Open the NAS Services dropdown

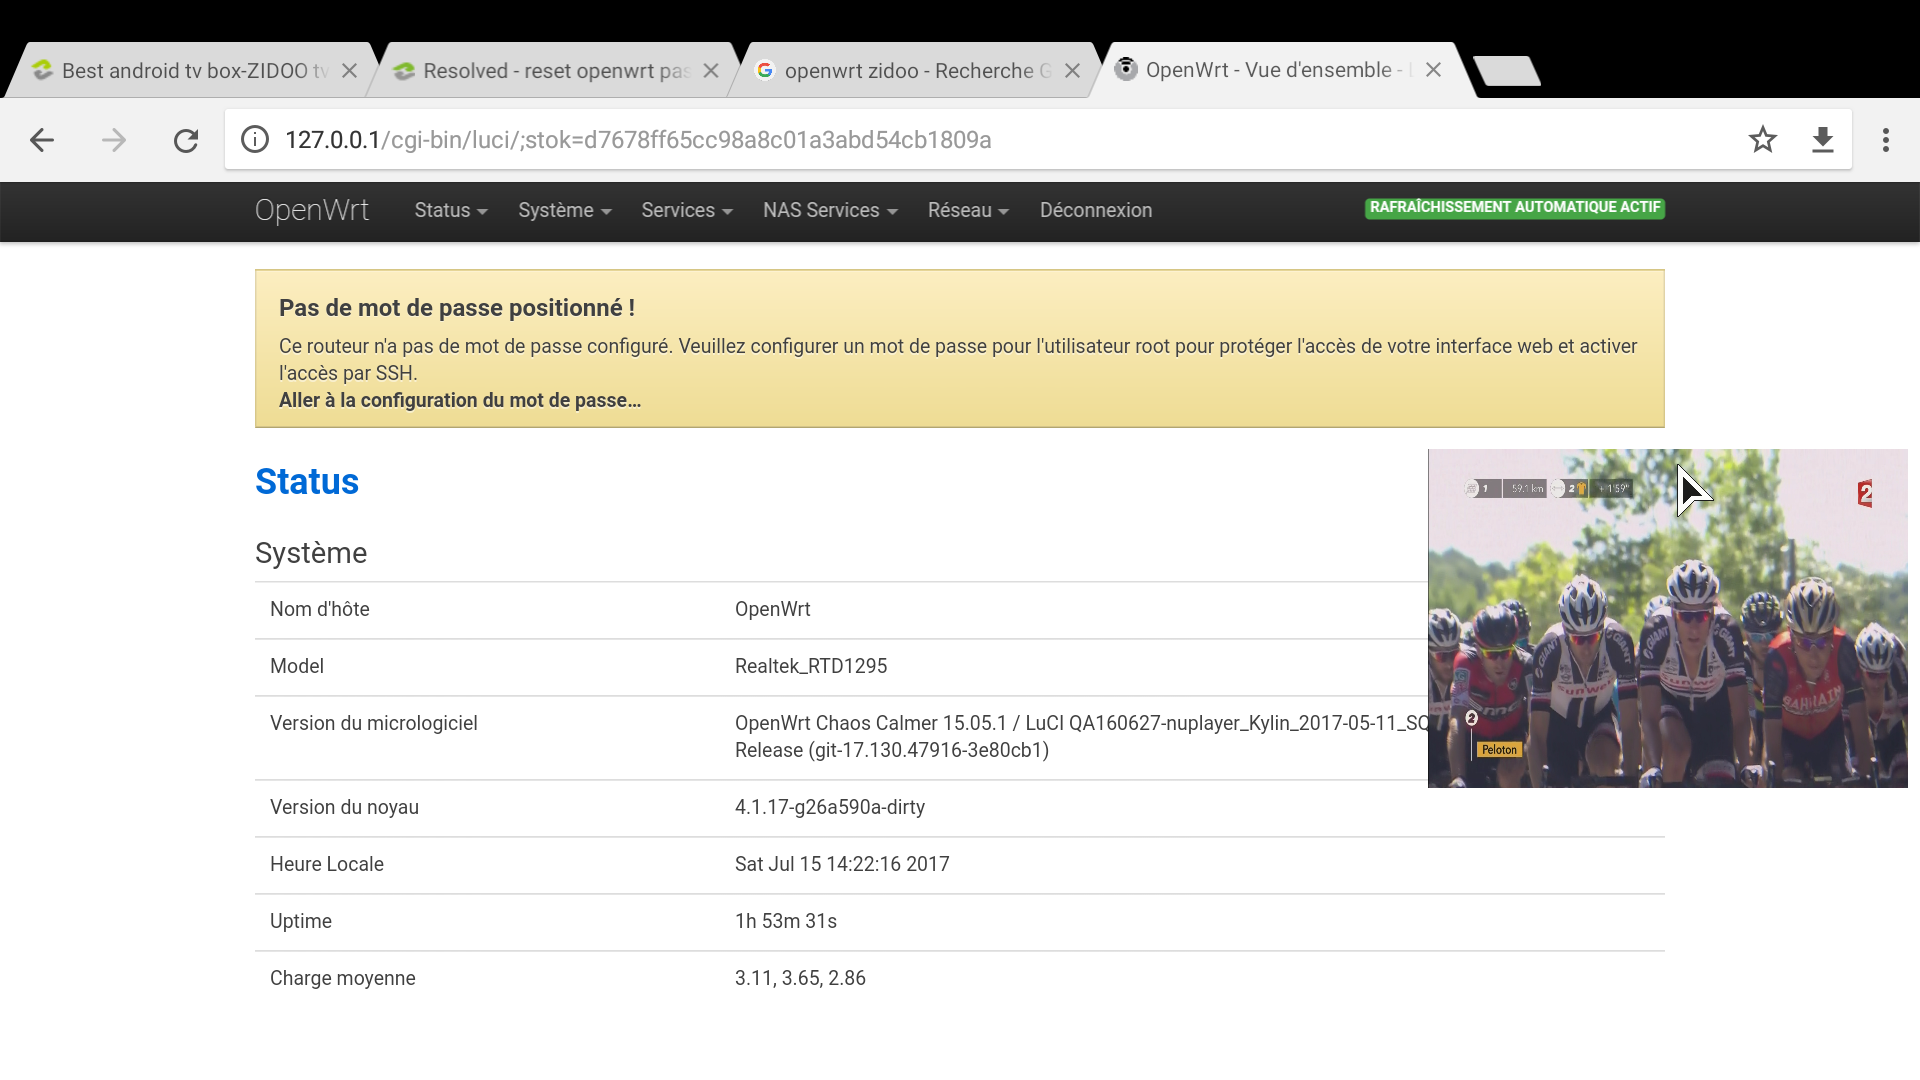[829, 210]
